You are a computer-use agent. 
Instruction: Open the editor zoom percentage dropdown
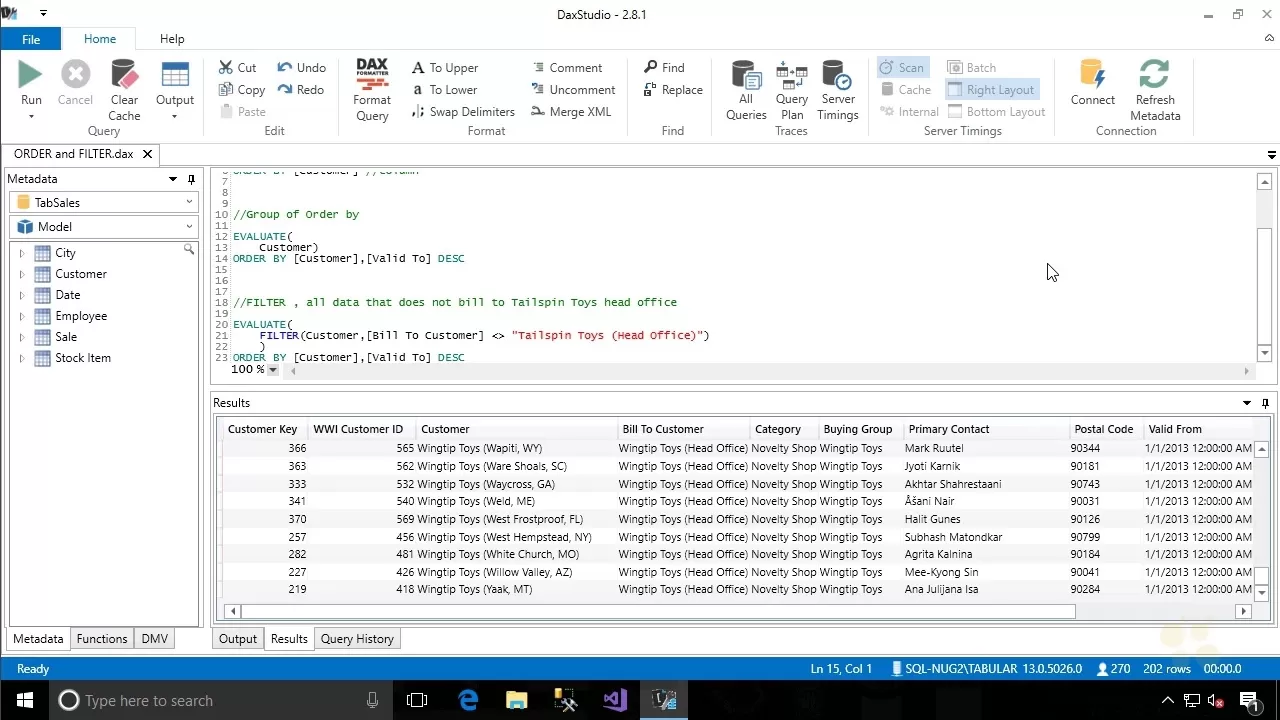[x=272, y=369]
